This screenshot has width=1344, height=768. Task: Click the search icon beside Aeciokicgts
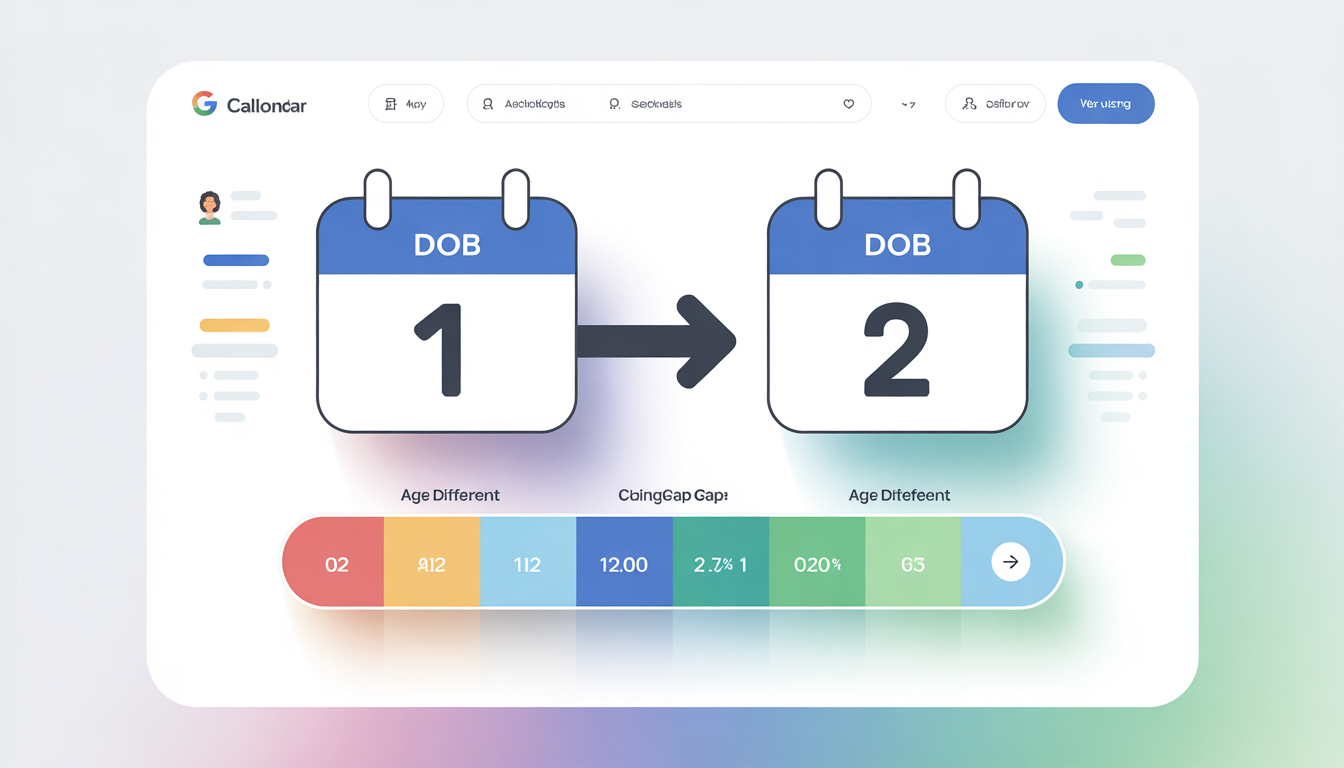[x=488, y=104]
